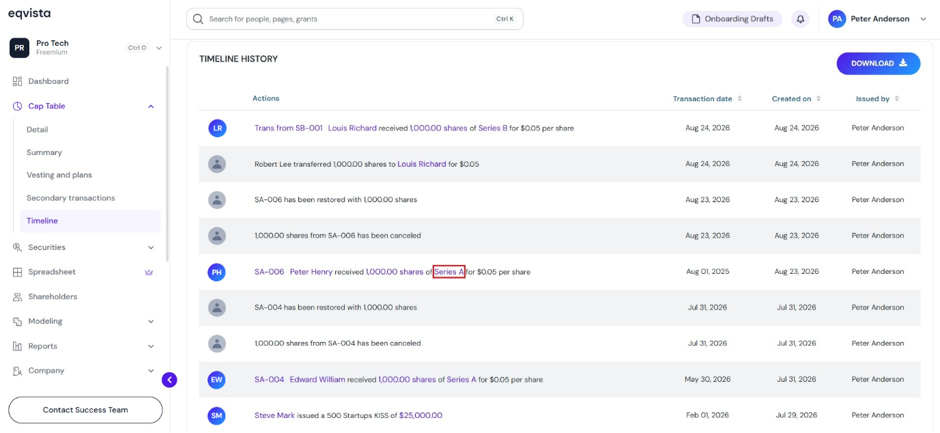The width and height of the screenshot is (940, 433).
Task: Open Series A link in Peter Henry row
Action: (x=450, y=272)
